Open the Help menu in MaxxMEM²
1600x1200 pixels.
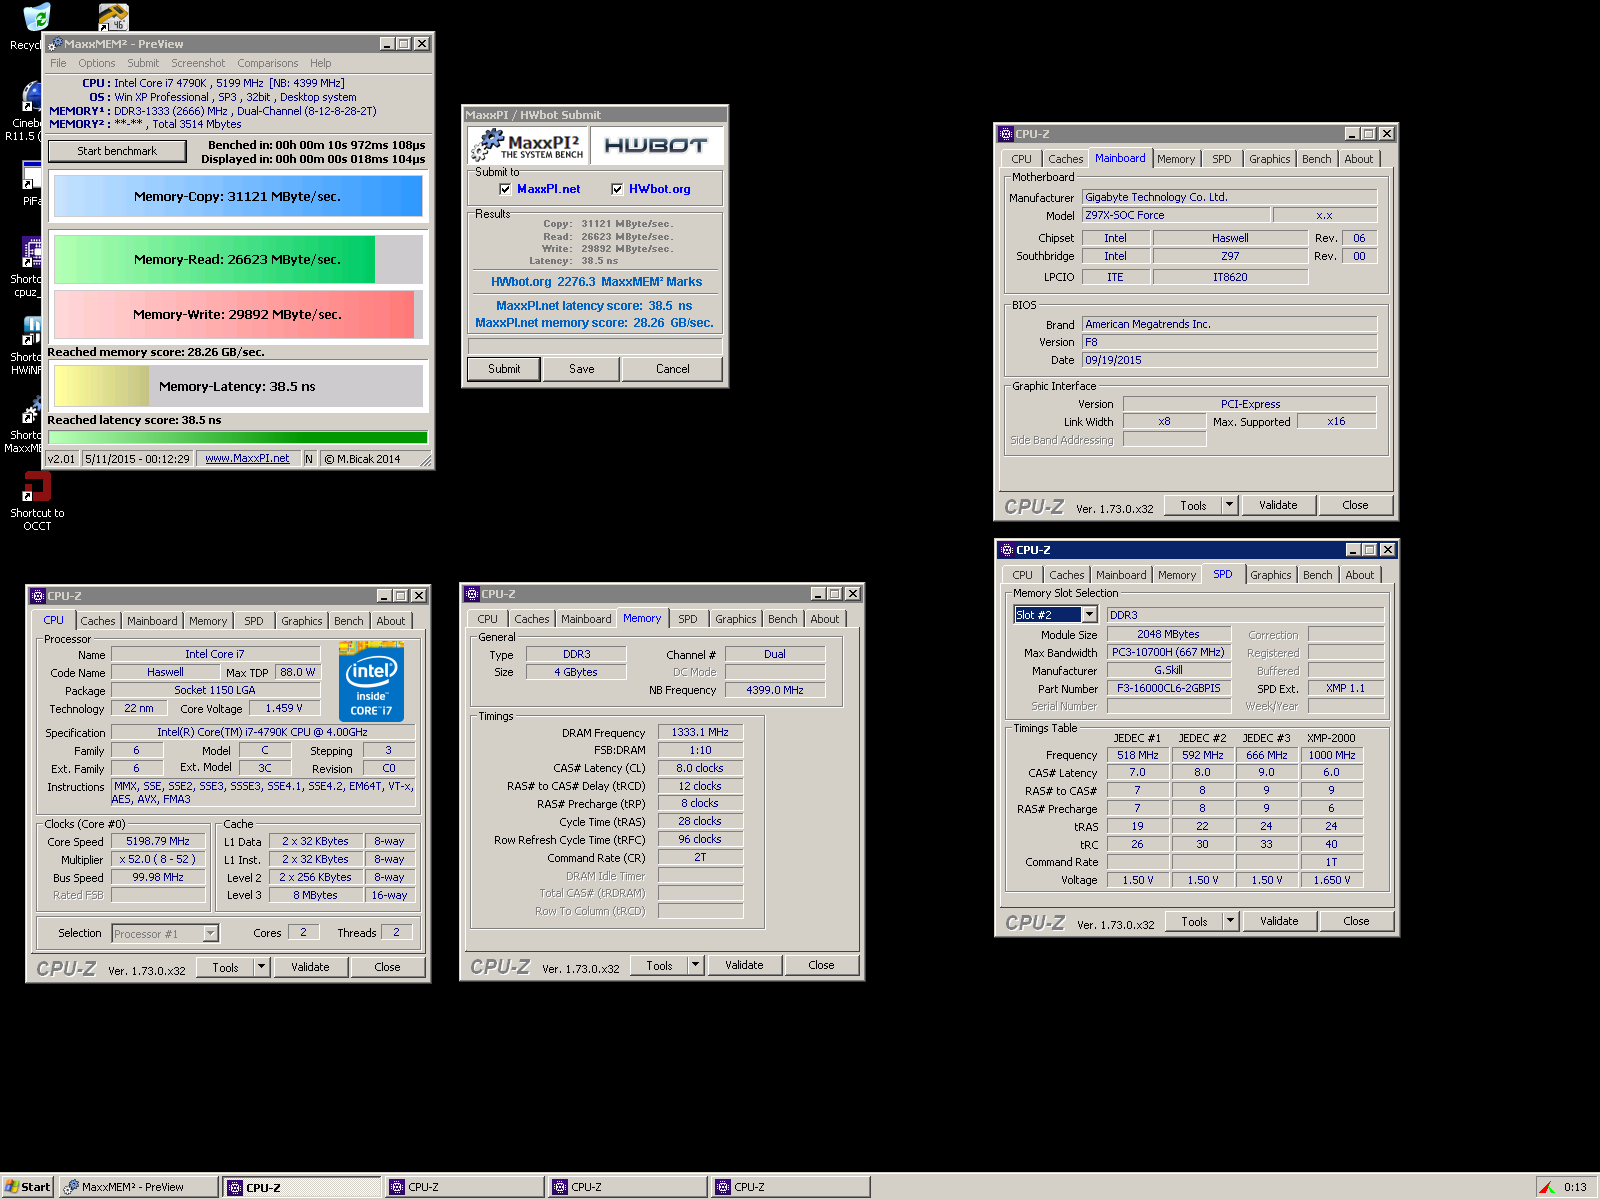[x=320, y=63]
